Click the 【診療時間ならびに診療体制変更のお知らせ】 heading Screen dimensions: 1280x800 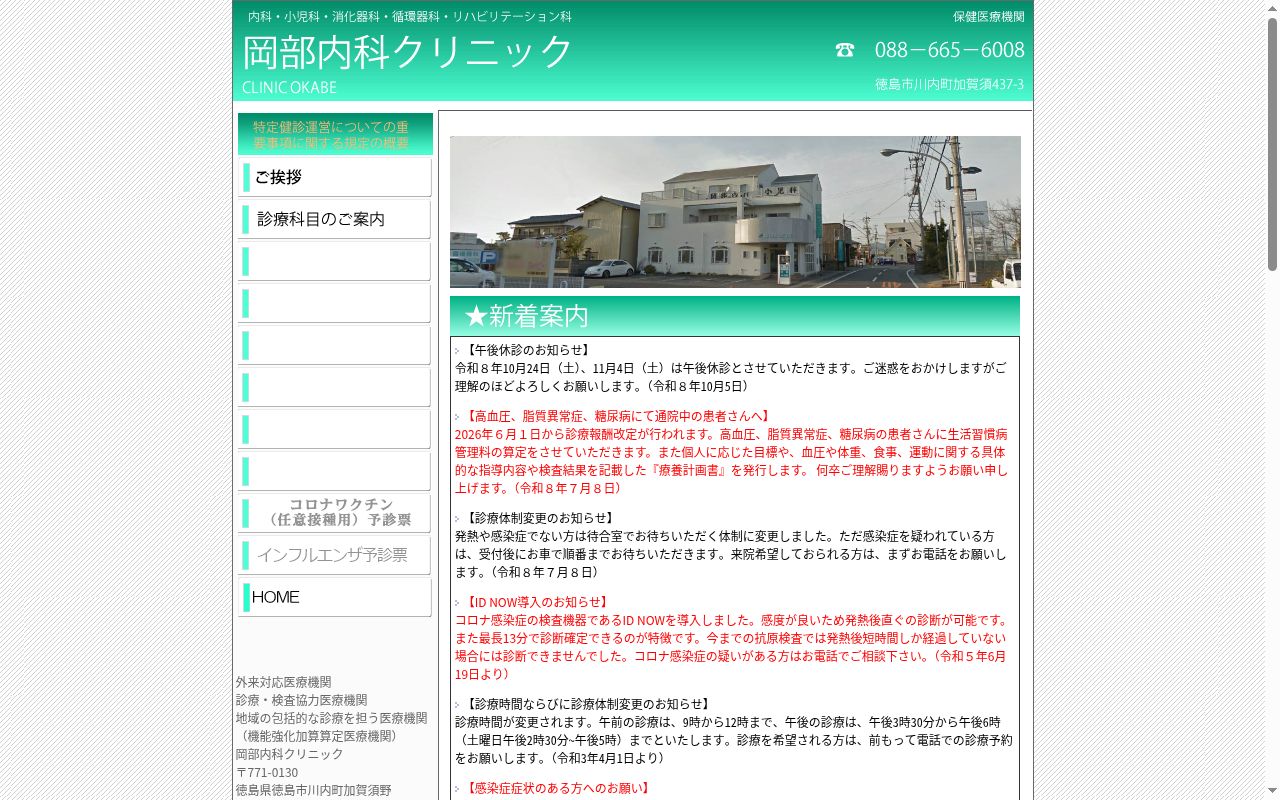pyautogui.click(x=587, y=704)
